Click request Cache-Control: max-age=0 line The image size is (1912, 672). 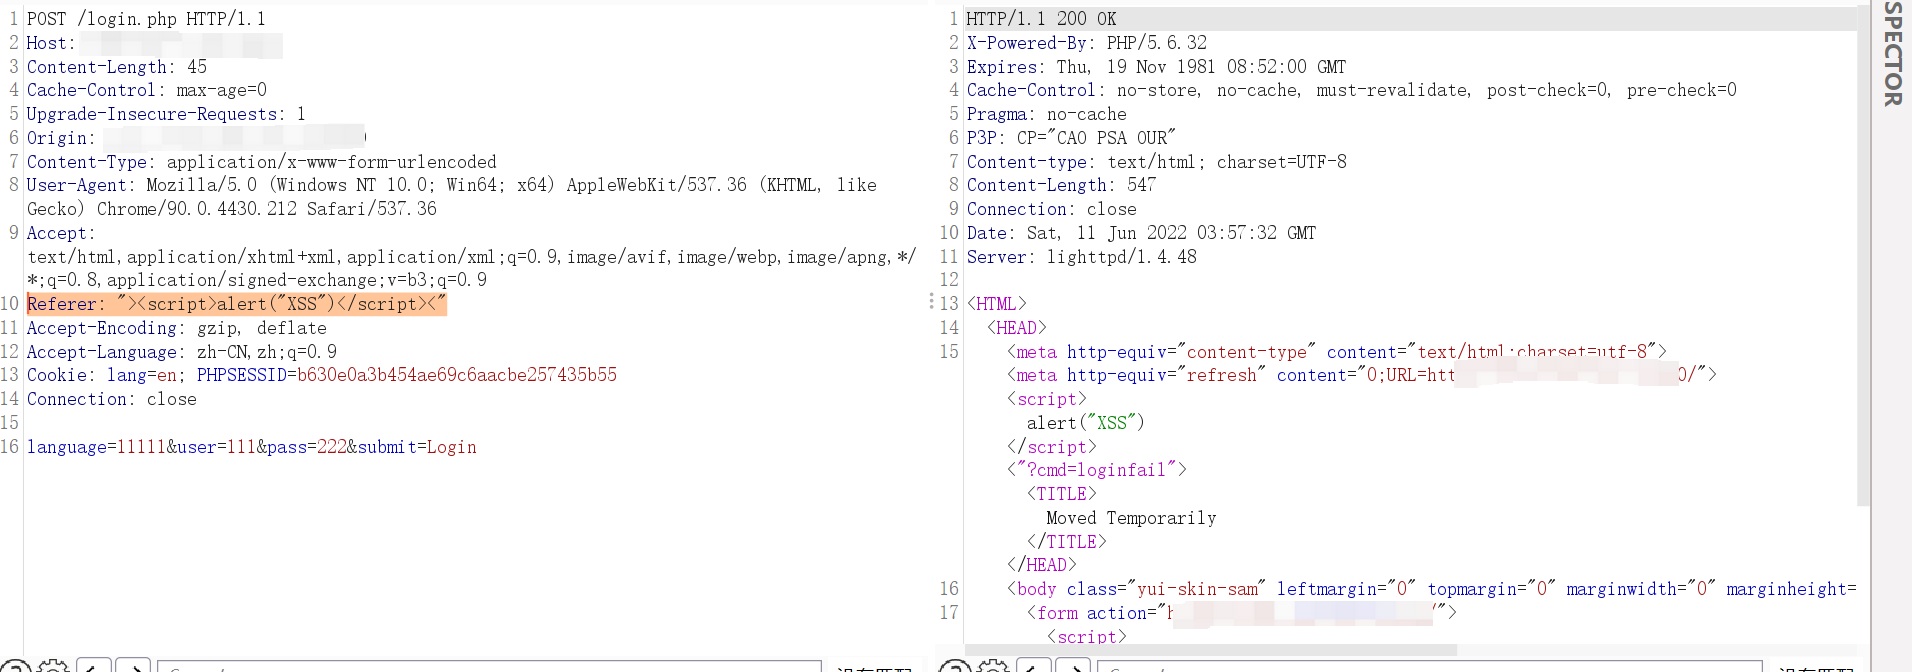coord(147,90)
